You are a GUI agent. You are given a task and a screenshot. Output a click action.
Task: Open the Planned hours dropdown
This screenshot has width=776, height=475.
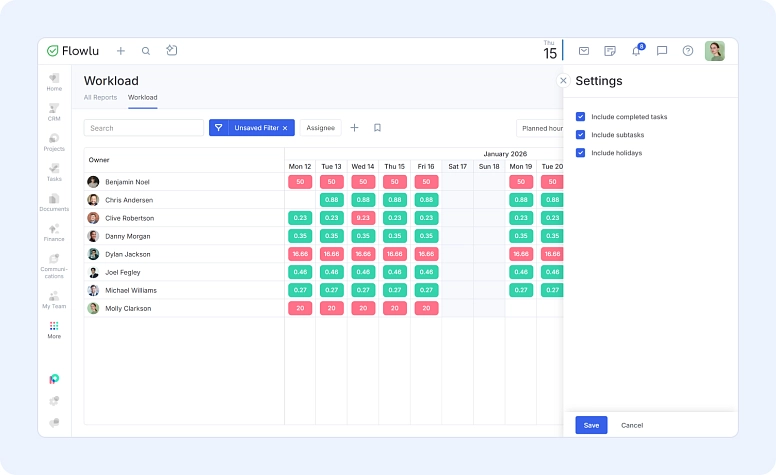540,128
